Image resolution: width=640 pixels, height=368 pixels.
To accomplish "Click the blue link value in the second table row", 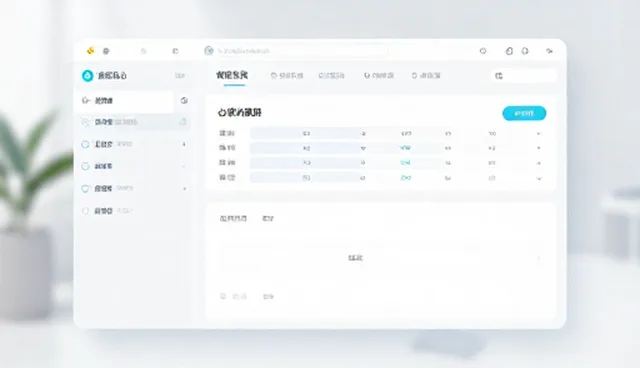I will point(406,148).
